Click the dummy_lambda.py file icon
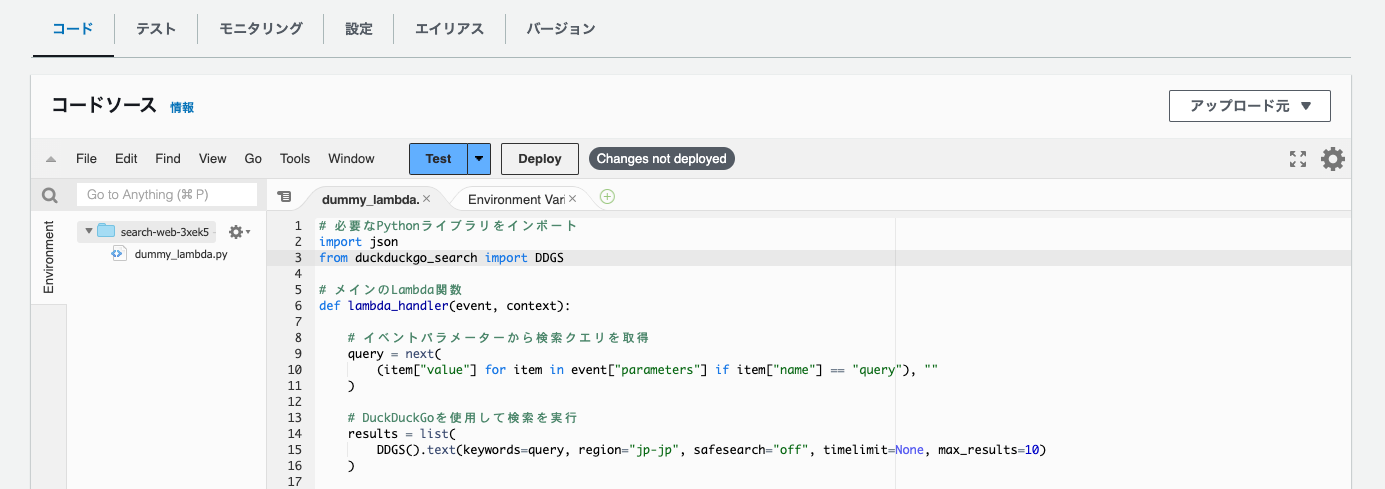 [118, 254]
